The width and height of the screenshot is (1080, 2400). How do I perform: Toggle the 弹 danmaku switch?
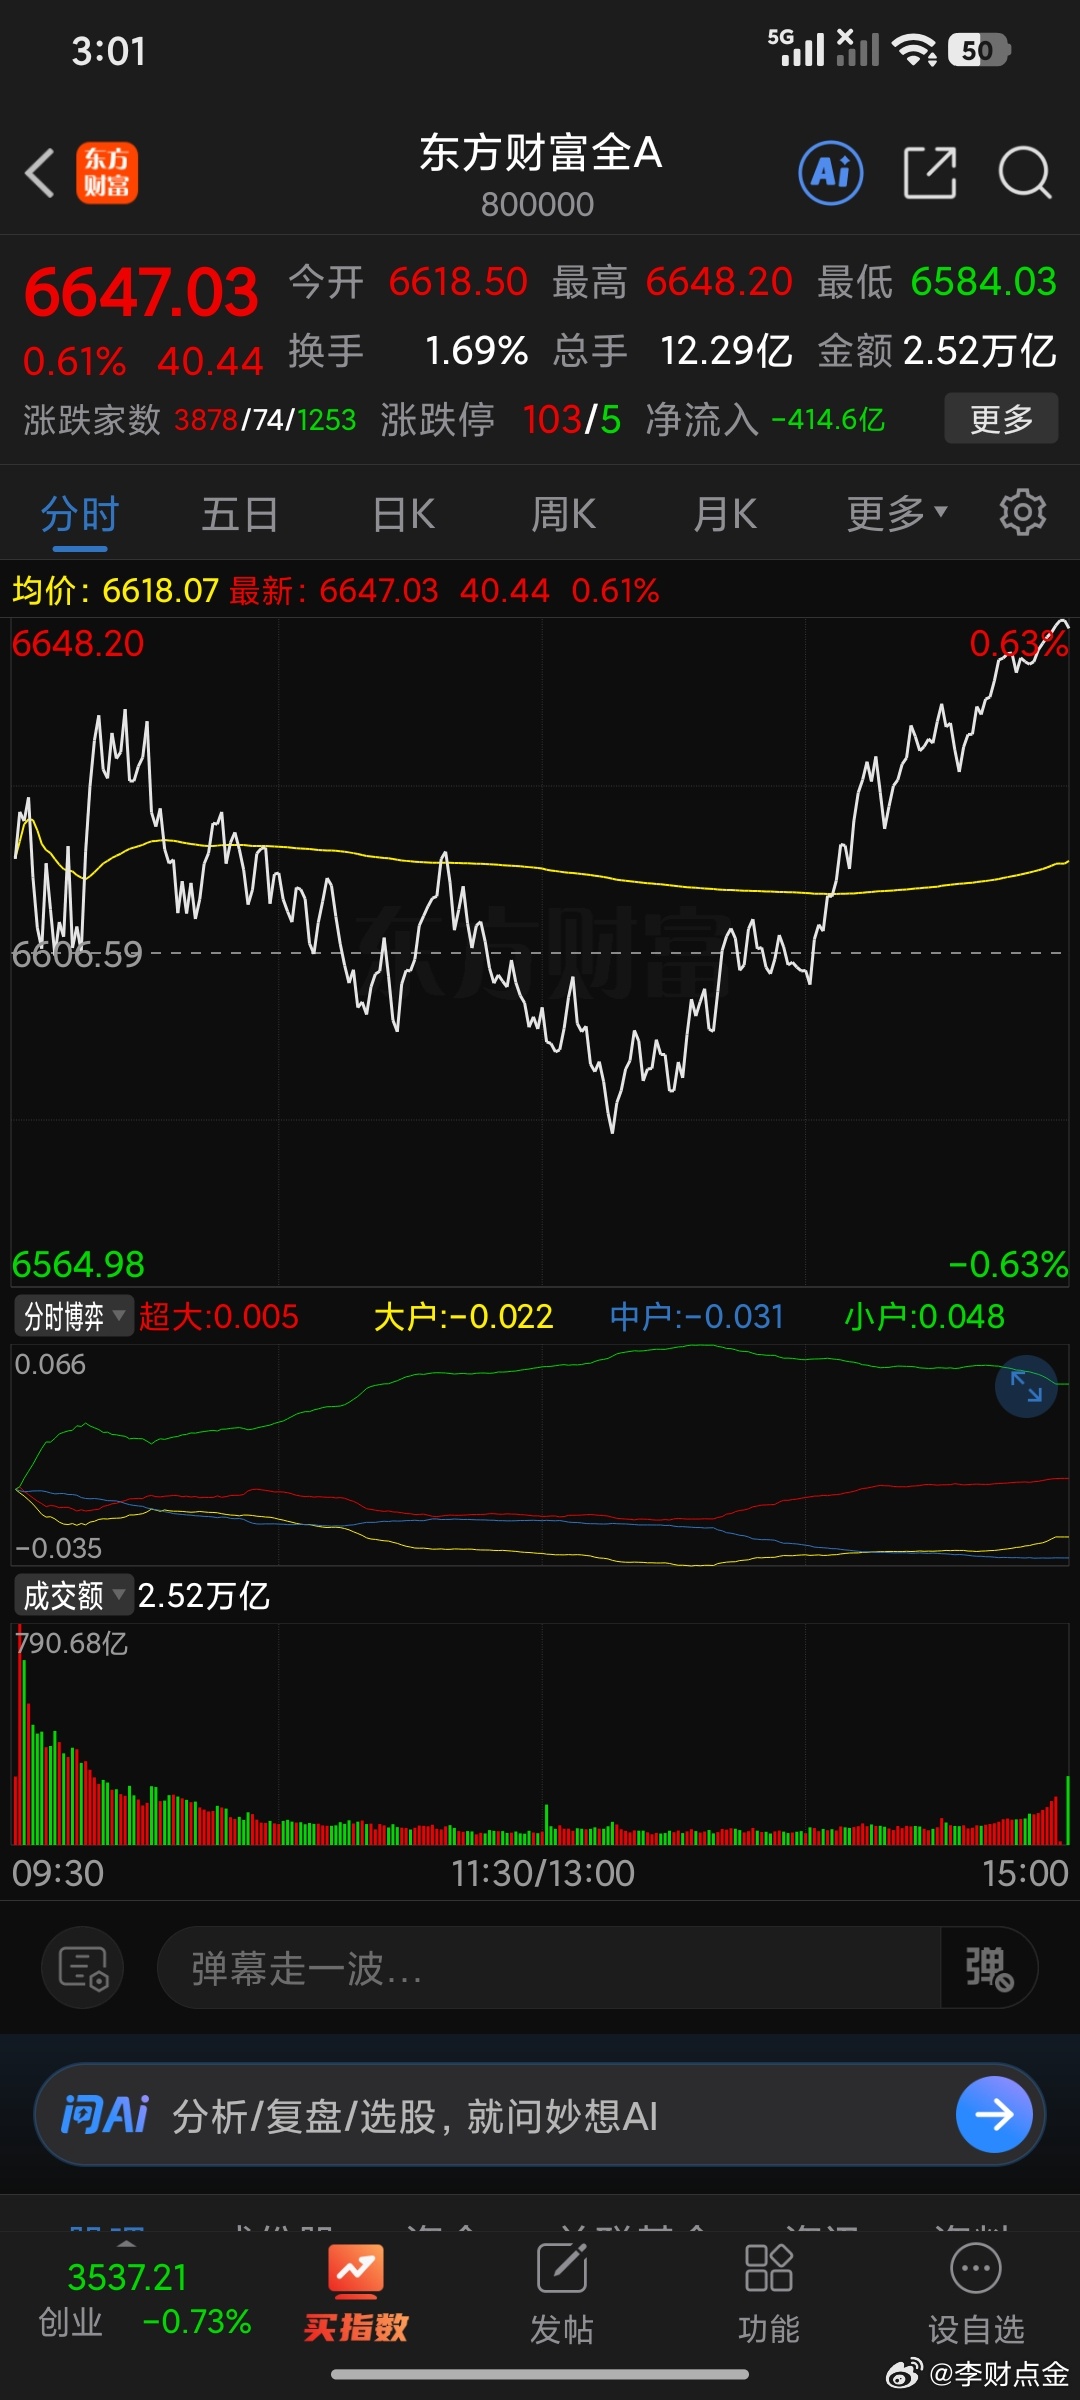[989, 1968]
